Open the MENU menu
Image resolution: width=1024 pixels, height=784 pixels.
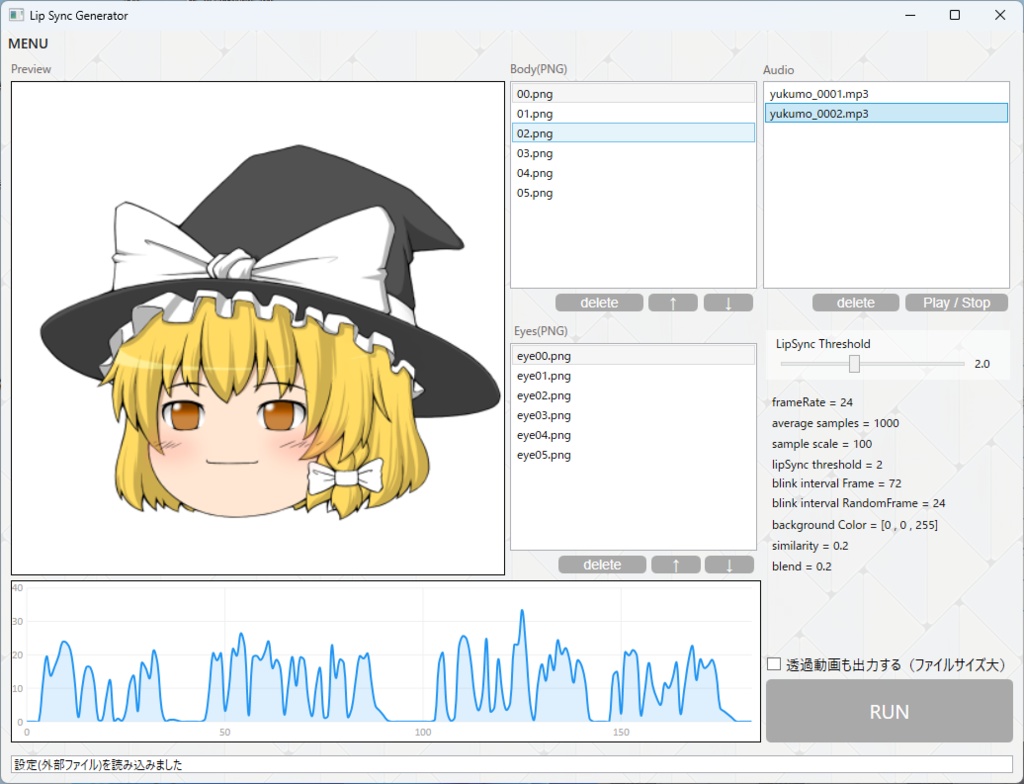click(x=27, y=43)
